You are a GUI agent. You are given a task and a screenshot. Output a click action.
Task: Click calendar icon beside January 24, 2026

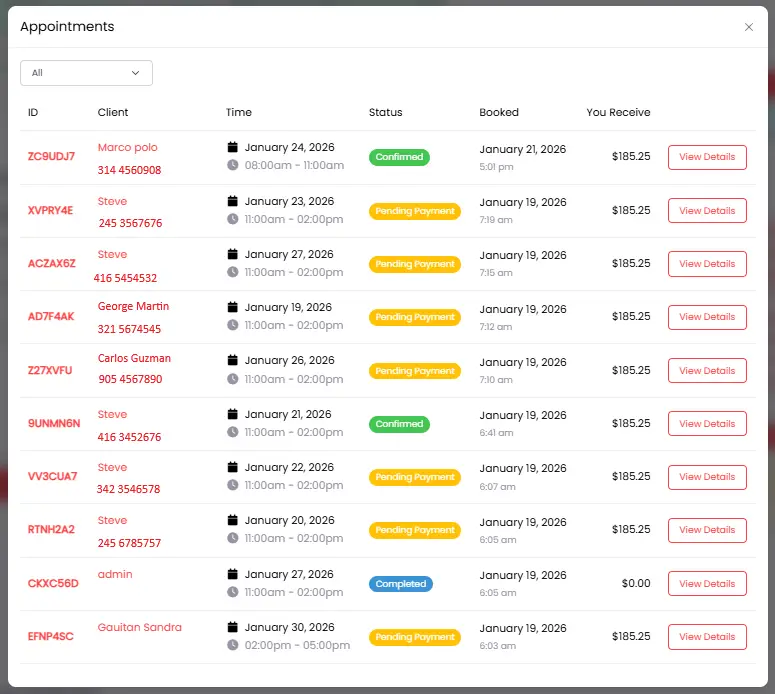click(x=233, y=148)
